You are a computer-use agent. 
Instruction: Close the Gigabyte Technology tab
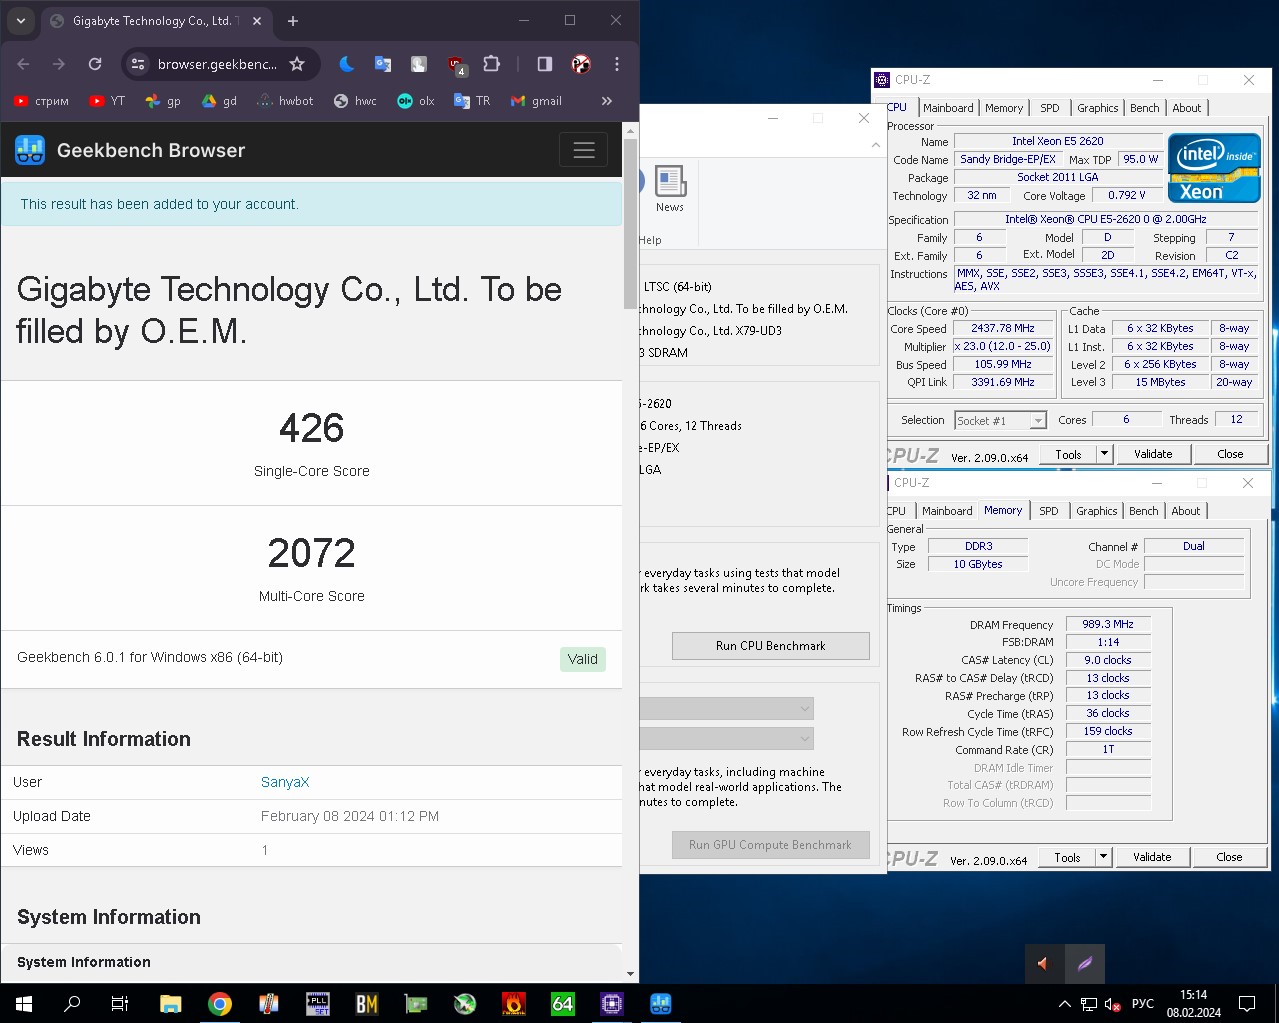tap(257, 21)
